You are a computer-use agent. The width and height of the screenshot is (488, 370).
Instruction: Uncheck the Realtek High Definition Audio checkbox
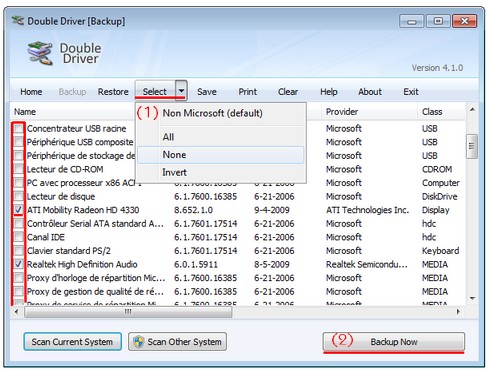pos(19,264)
